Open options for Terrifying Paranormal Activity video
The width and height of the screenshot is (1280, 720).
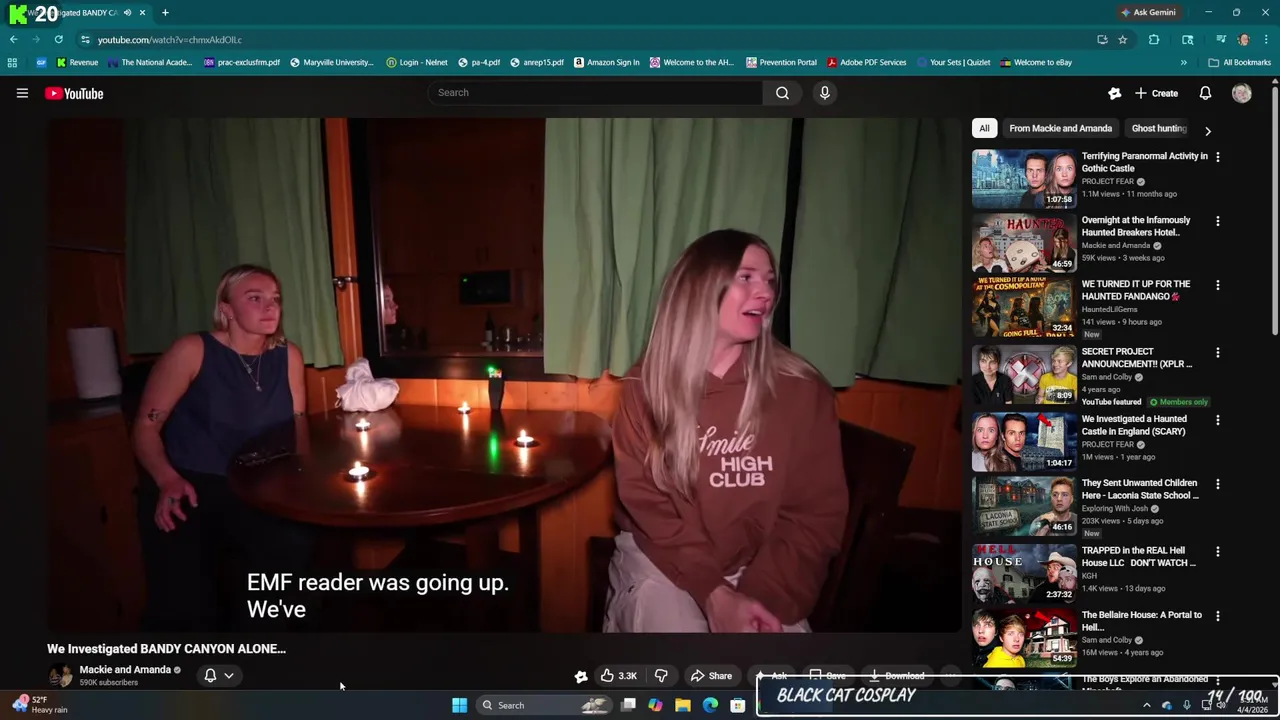click(1217, 157)
